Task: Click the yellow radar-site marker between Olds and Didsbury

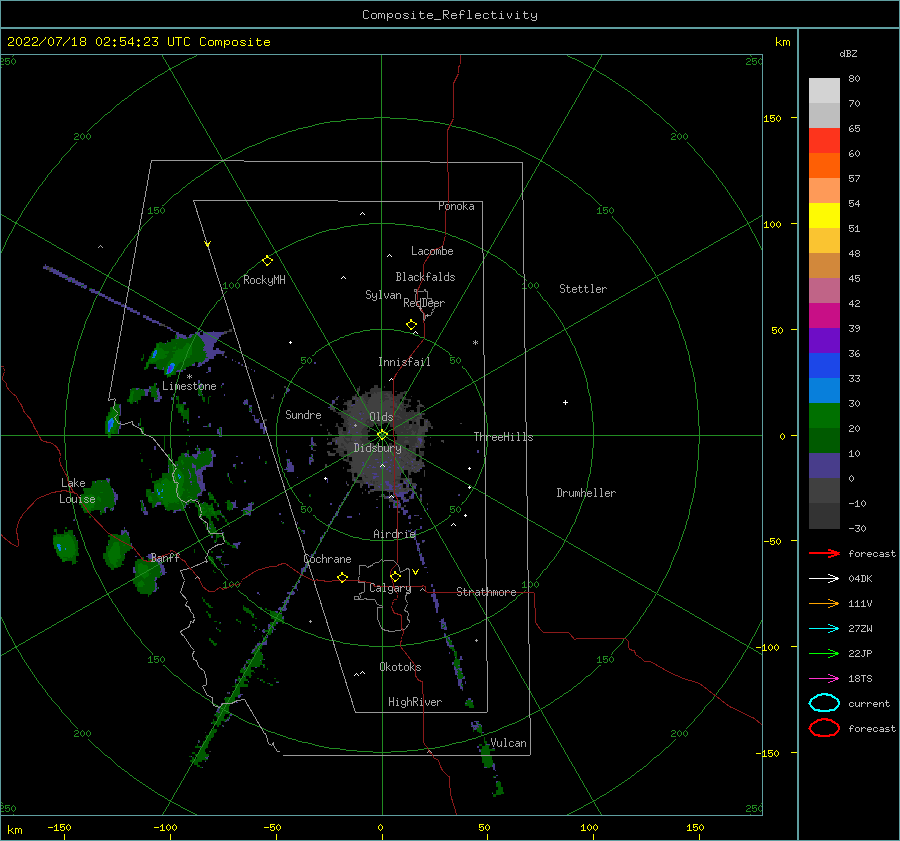Action: (382, 435)
